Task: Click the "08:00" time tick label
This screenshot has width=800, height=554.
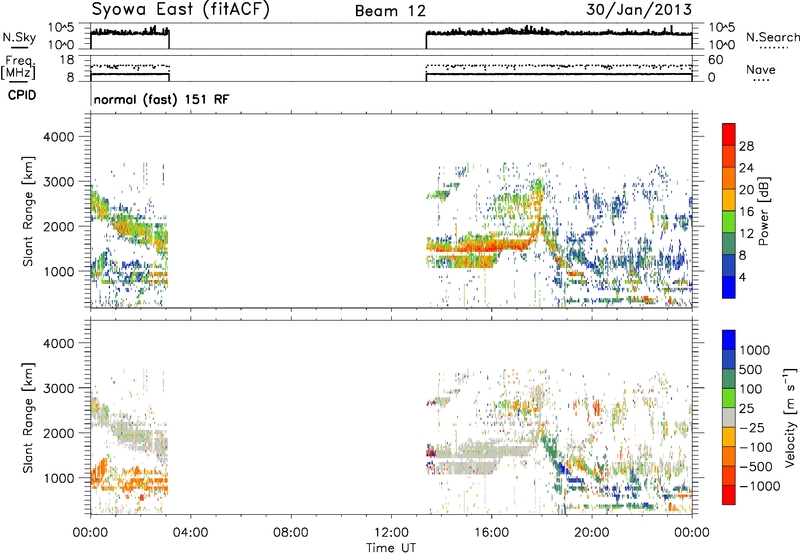Action: pyautogui.click(x=291, y=533)
